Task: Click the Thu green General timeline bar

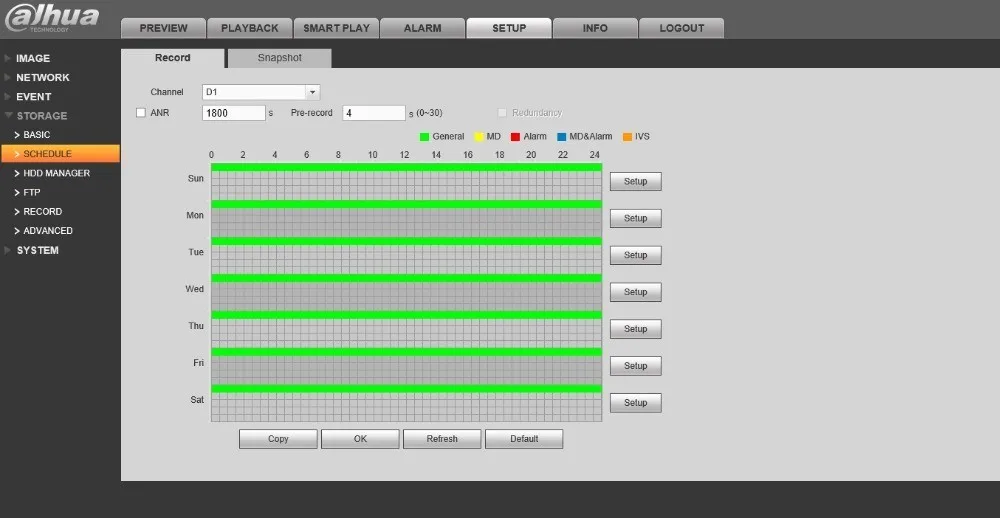Action: 406,315
